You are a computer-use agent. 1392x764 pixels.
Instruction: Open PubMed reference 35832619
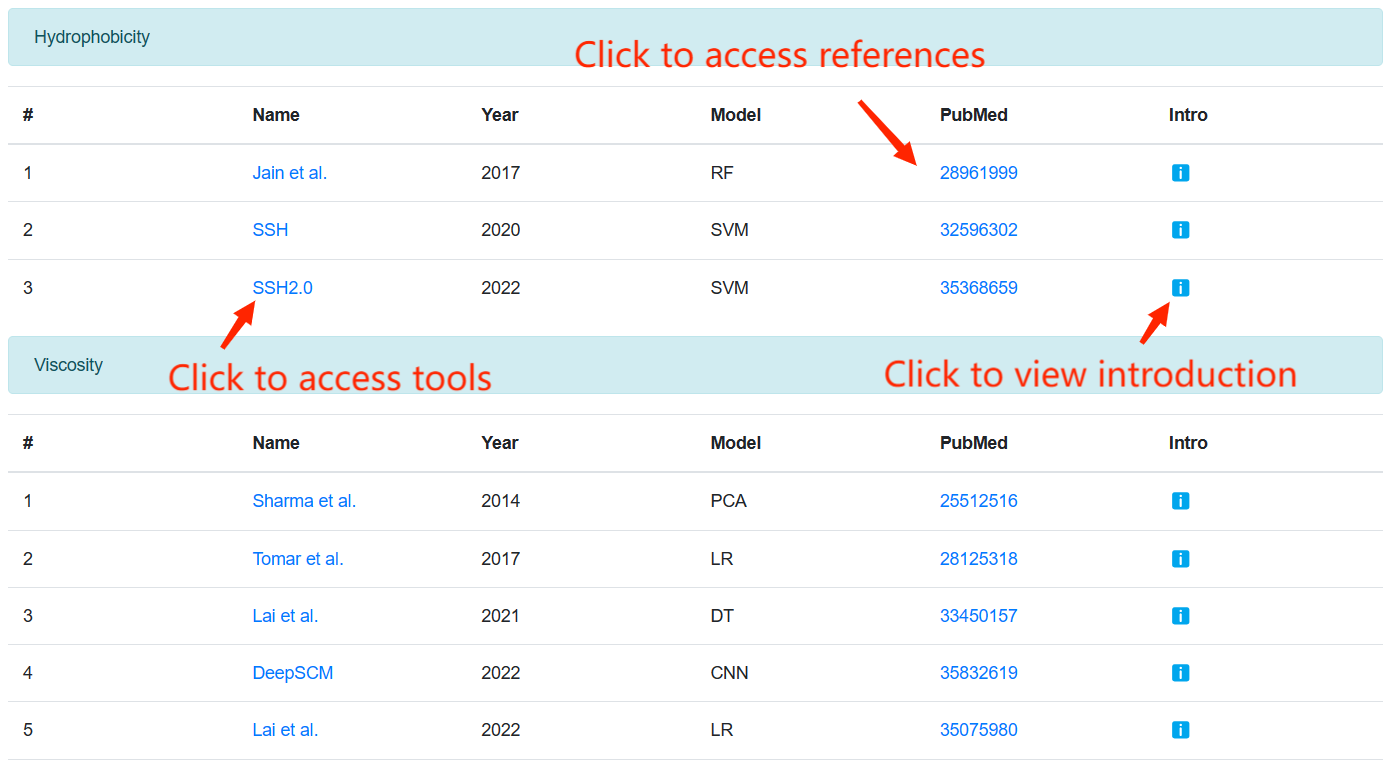[x=979, y=673]
